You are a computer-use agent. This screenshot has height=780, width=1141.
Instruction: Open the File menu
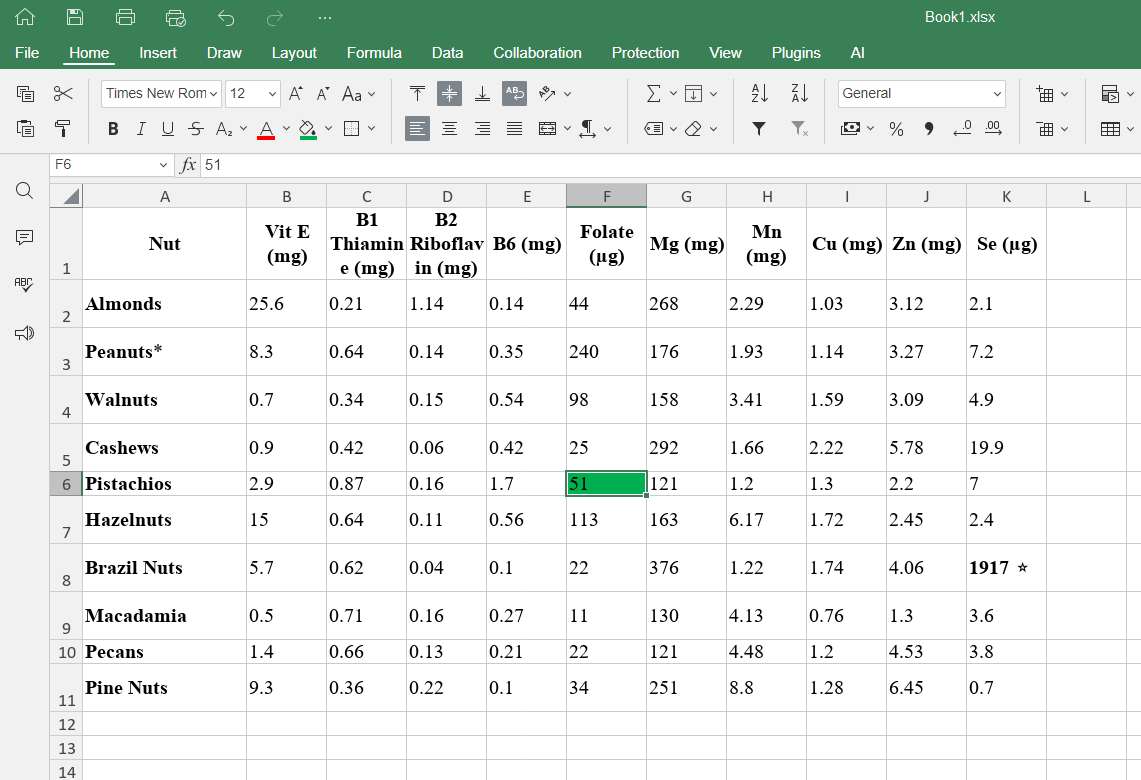tap(27, 53)
